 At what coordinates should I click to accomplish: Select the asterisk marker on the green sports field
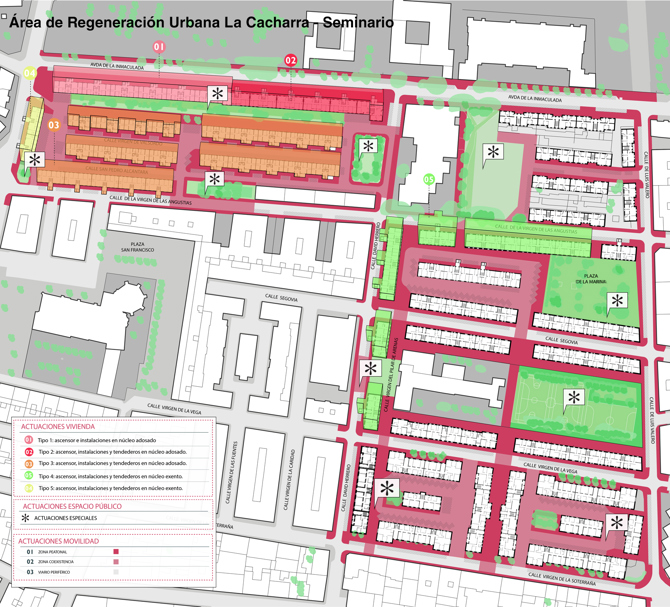pos(574,397)
